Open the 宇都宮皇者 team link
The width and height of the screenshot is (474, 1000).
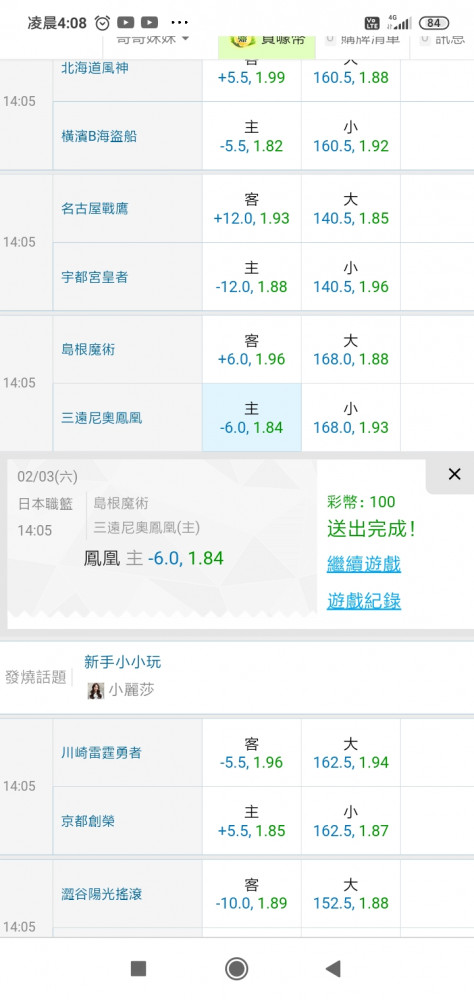pos(94,277)
